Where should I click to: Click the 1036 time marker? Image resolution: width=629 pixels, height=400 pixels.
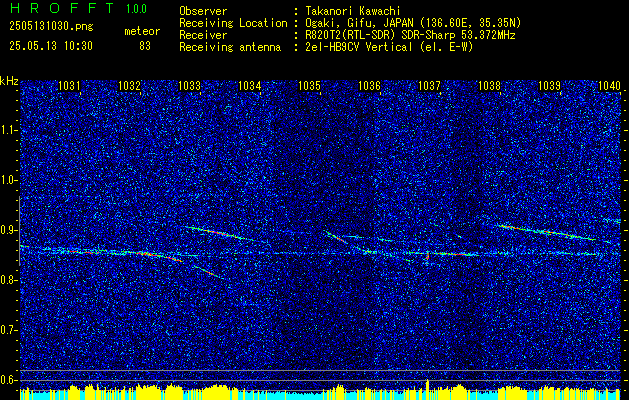pyautogui.click(x=369, y=85)
